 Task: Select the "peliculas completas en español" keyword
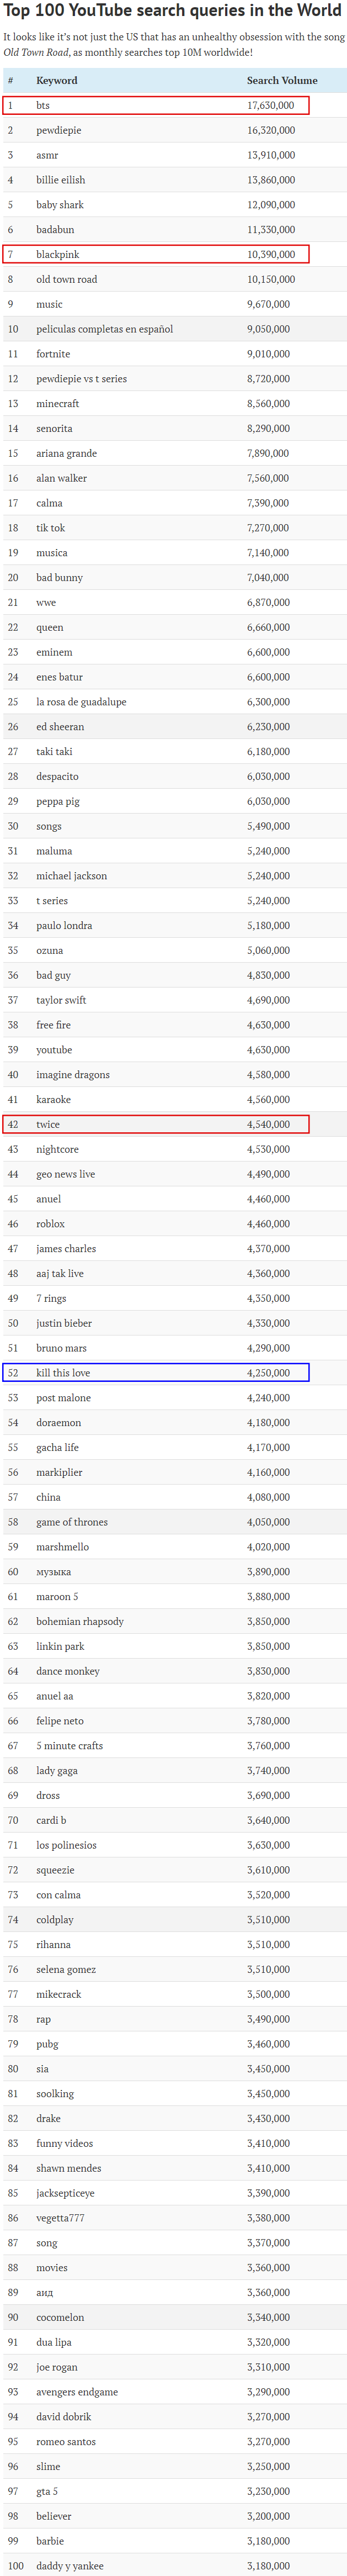[x=104, y=329]
